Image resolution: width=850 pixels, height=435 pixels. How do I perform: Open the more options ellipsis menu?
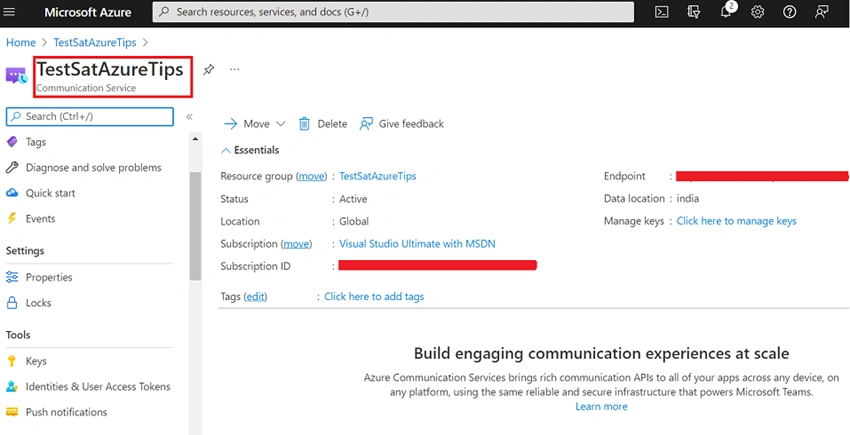[x=234, y=69]
